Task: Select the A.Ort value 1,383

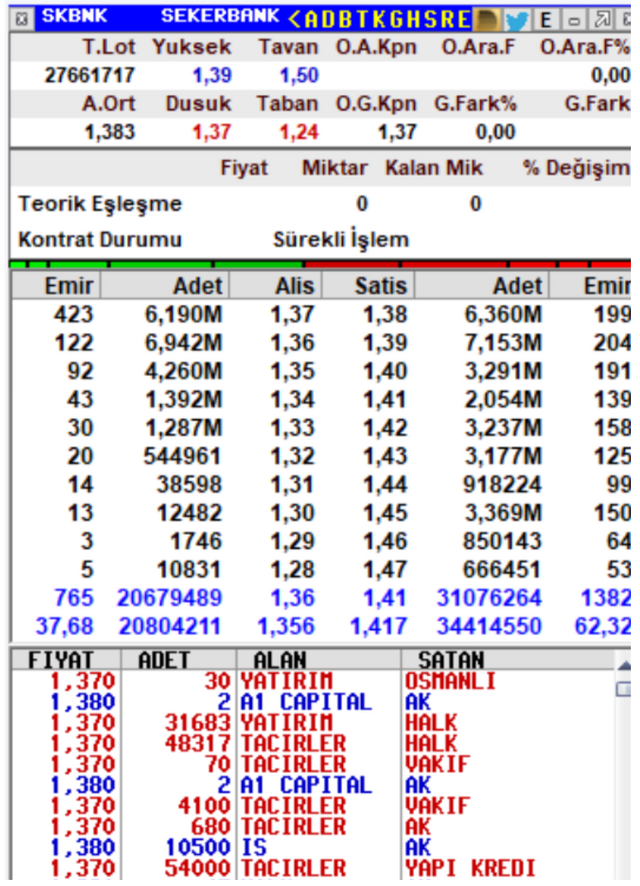Action: (110, 132)
